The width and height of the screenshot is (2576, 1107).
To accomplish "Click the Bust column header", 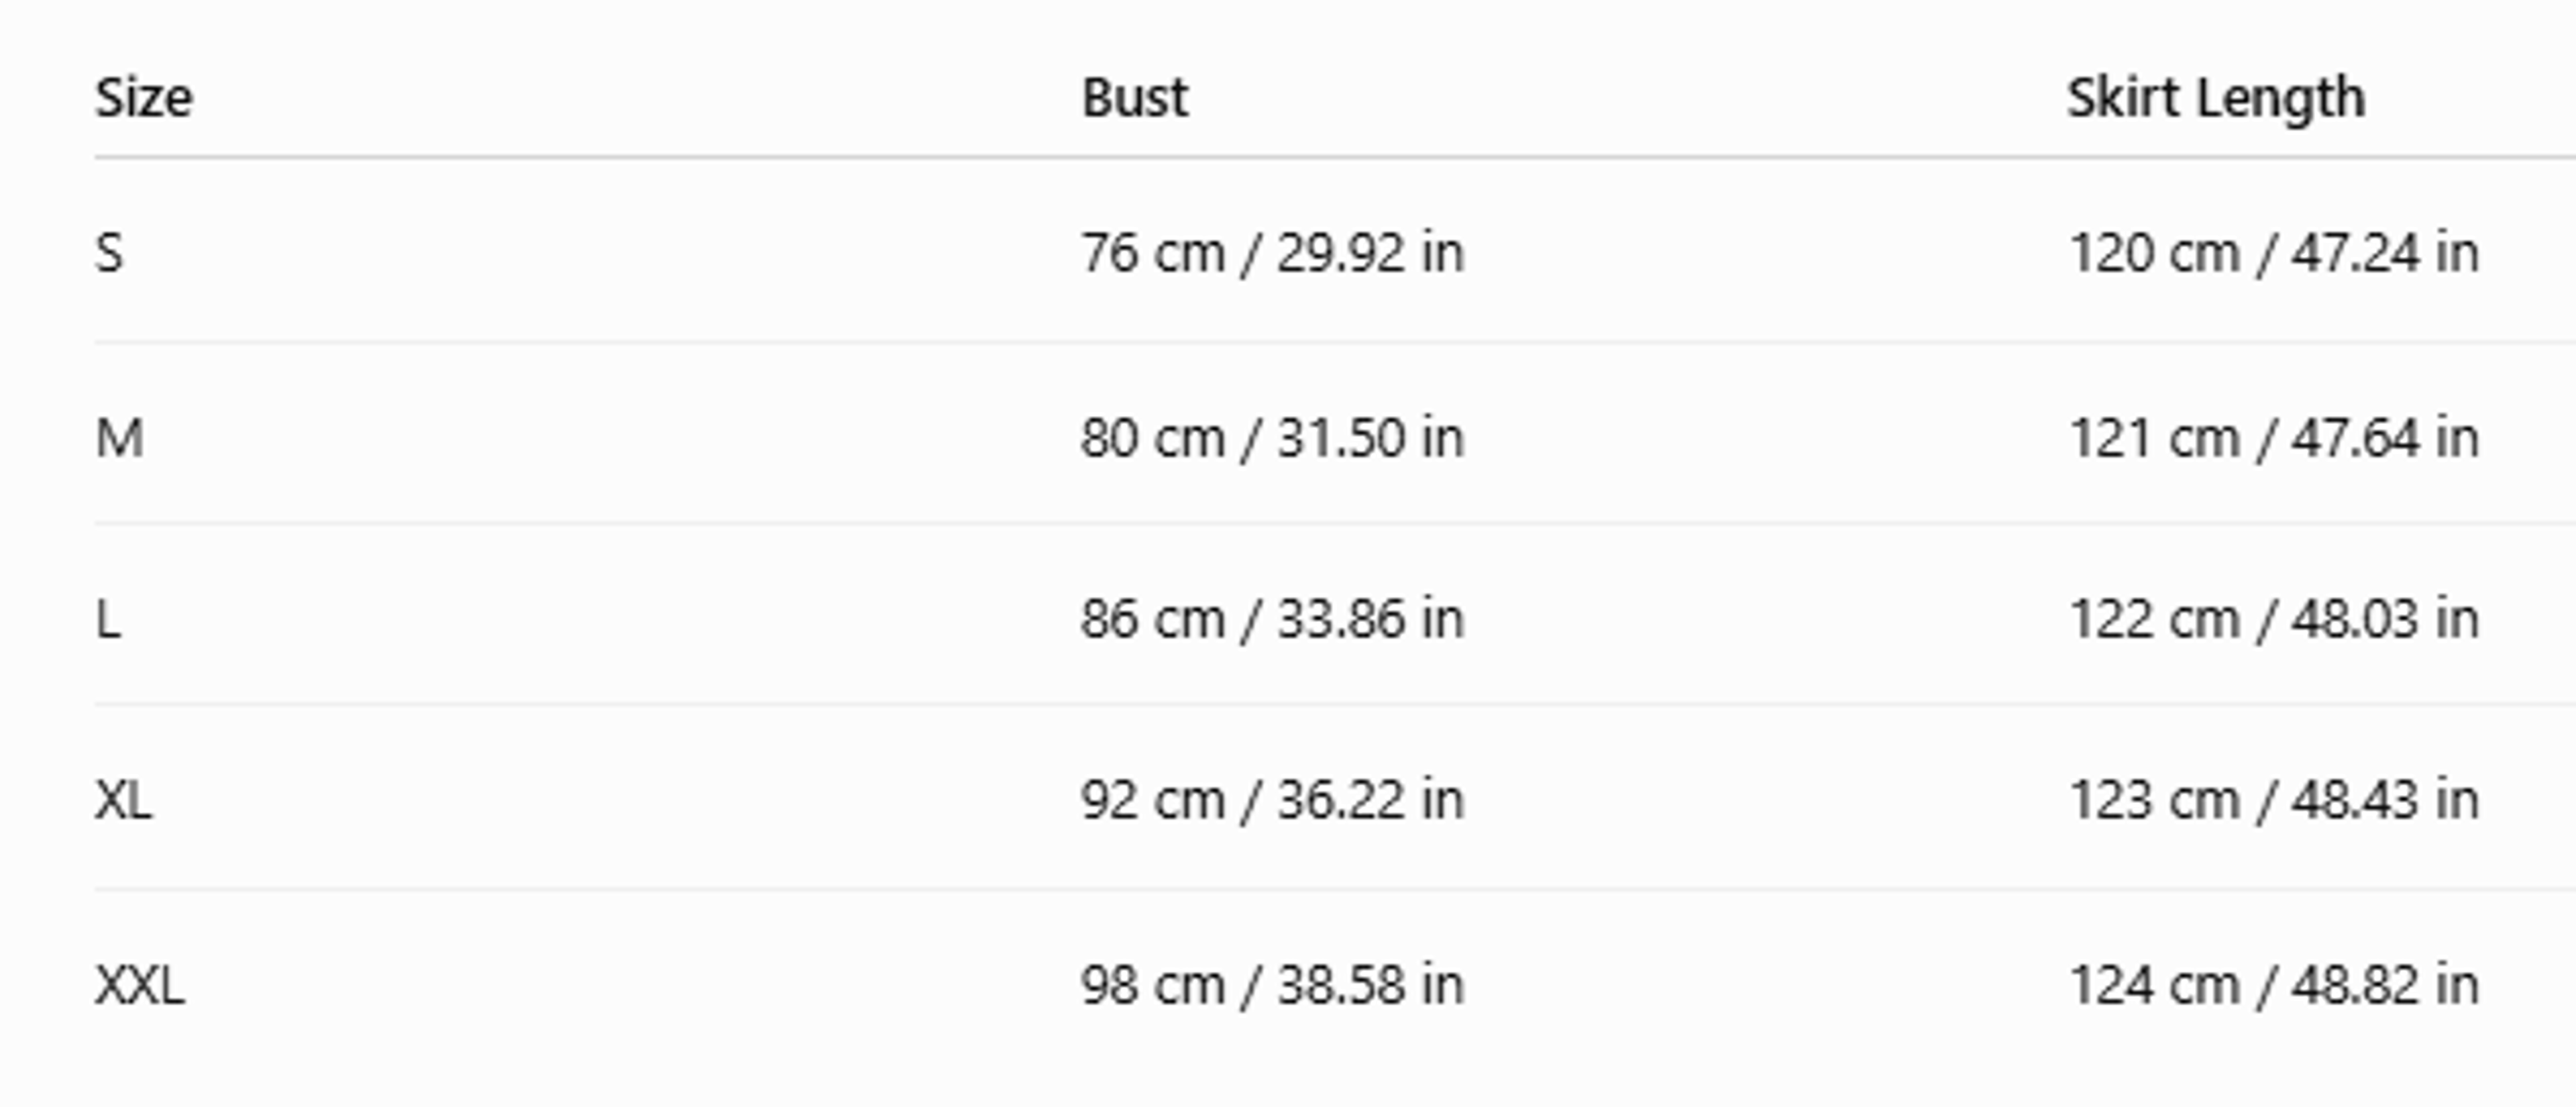I will [x=1135, y=98].
